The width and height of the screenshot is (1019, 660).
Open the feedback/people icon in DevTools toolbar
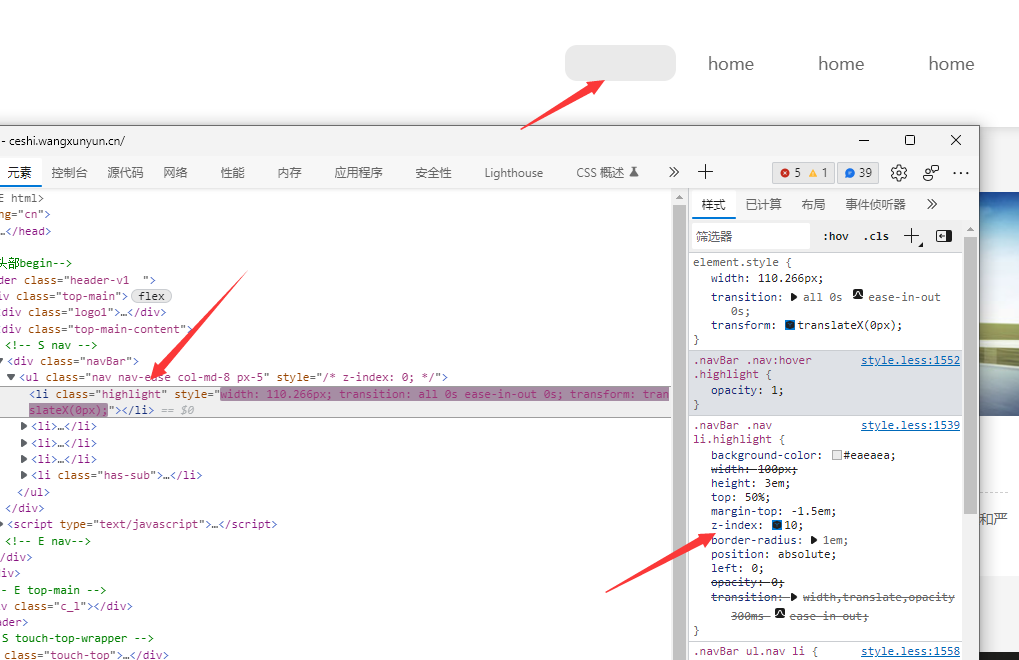tap(931, 173)
